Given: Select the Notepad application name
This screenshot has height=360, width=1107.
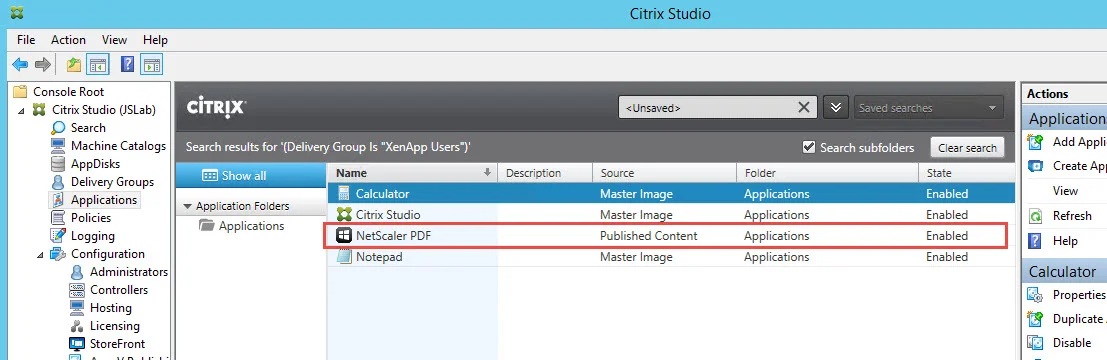Looking at the screenshot, I should [x=379, y=257].
